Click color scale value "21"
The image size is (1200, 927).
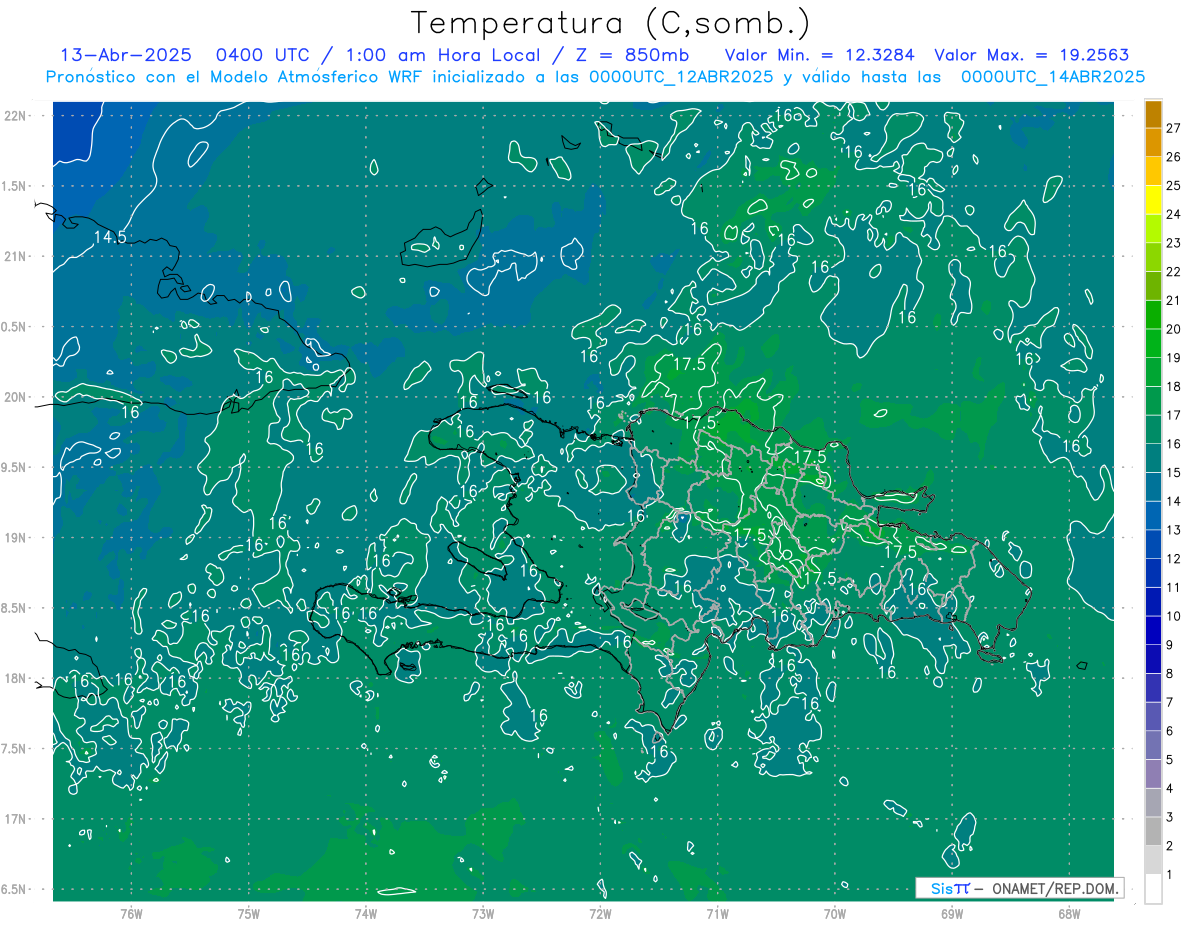pos(1174,300)
